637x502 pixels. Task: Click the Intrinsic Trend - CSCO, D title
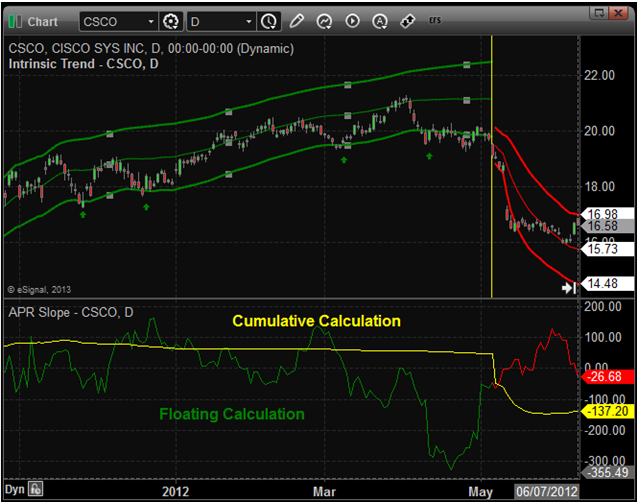tap(83, 64)
